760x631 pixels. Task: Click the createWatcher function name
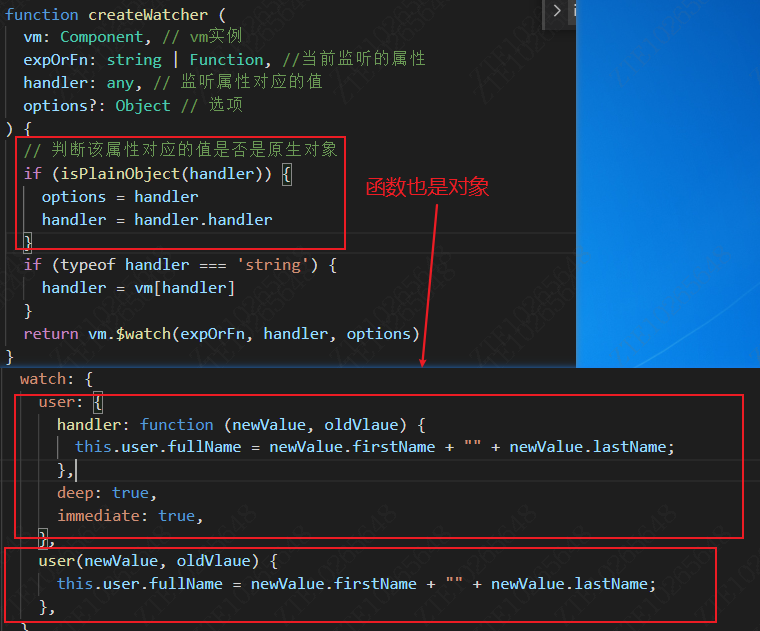tap(148, 15)
